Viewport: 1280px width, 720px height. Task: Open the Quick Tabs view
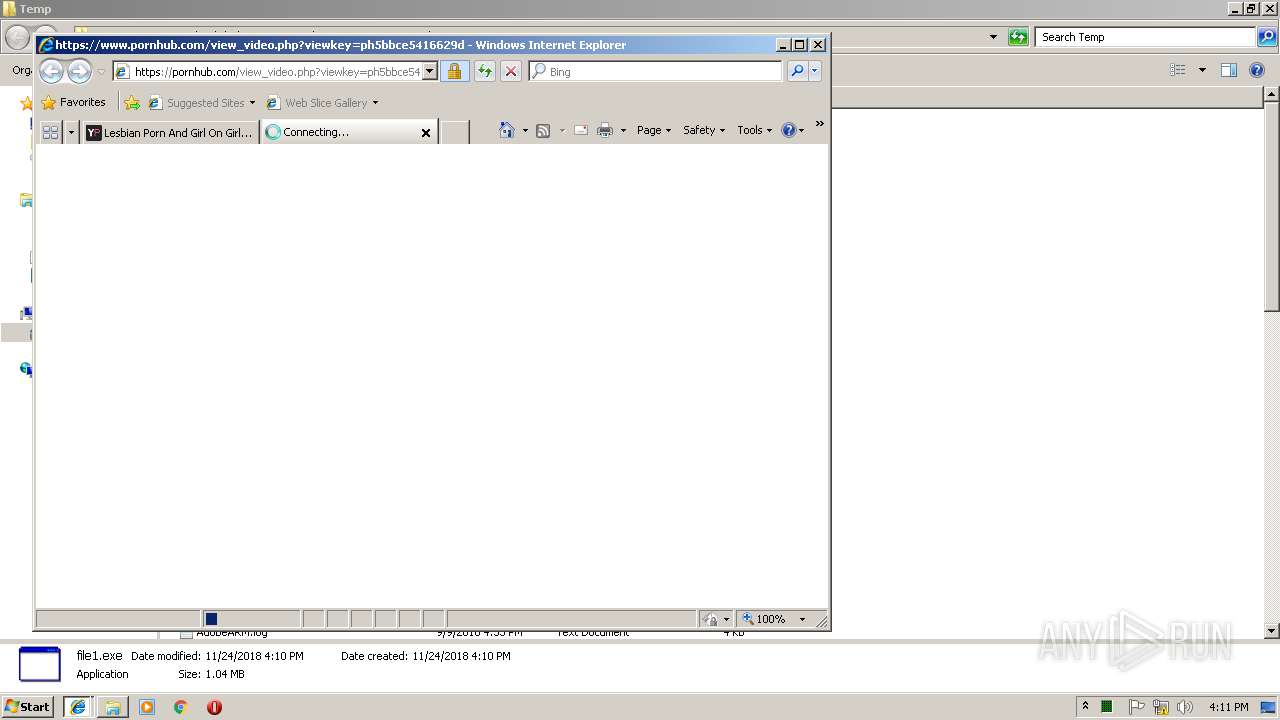click(50, 132)
